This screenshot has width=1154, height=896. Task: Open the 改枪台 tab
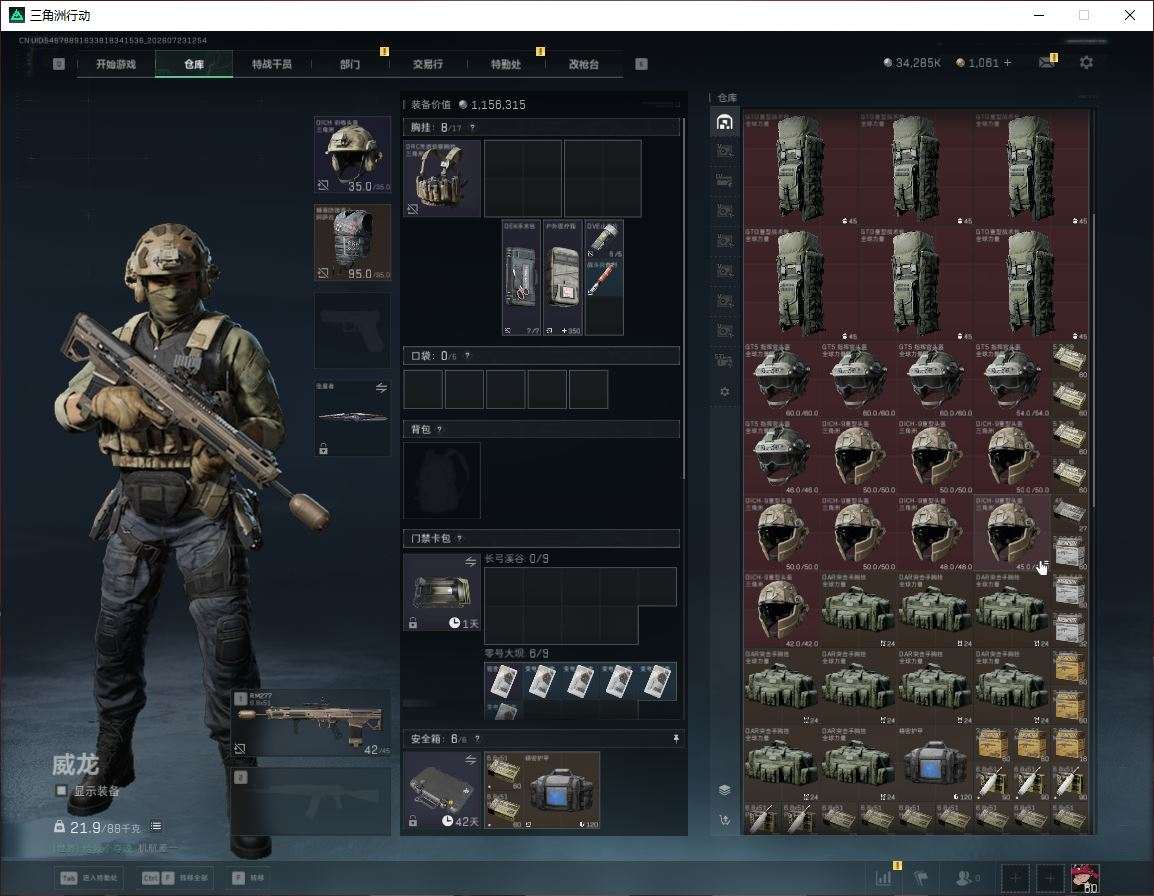pos(584,64)
